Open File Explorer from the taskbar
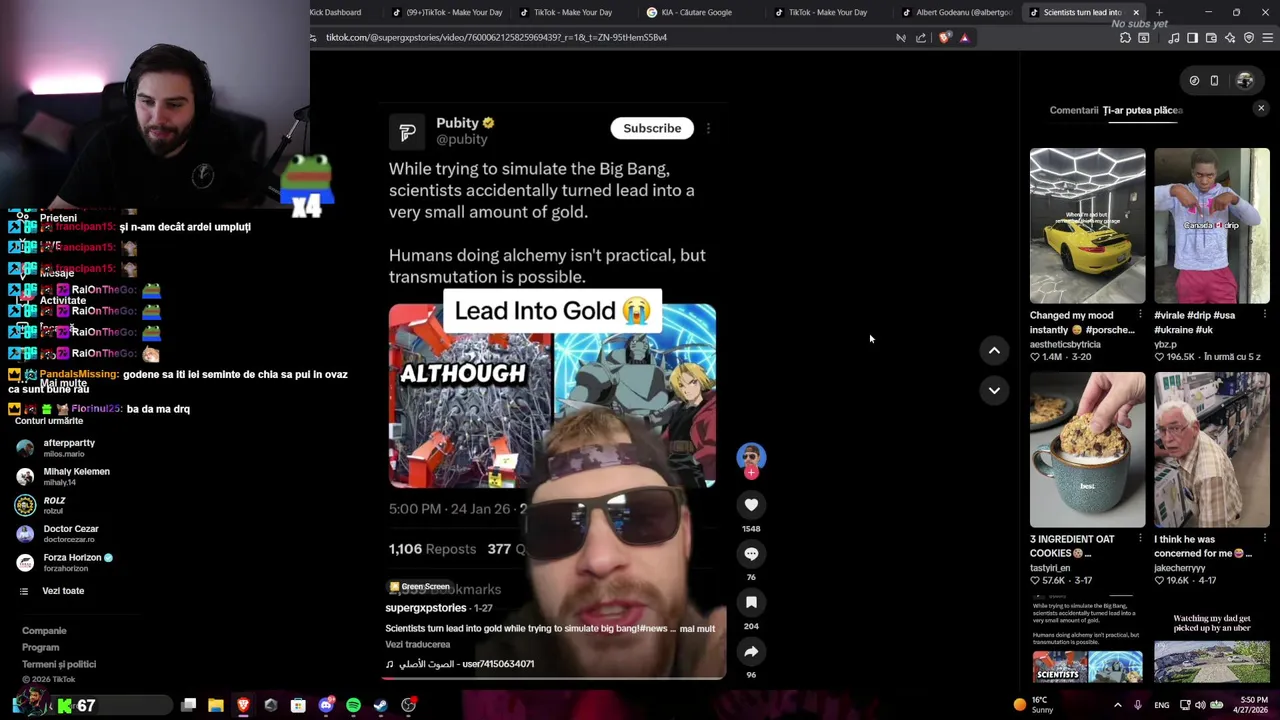This screenshot has width=1280, height=720. coord(215,706)
